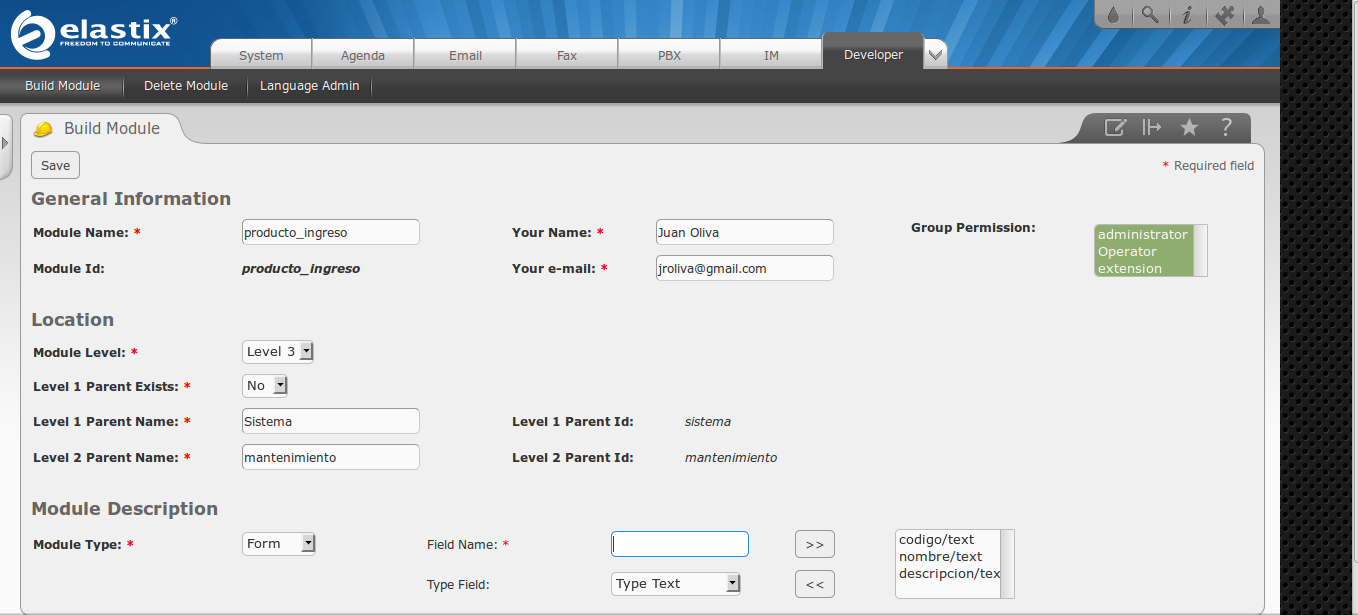Click inside the Field Name input box
Image resolution: width=1358 pixels, height=615 pixels.
pos(679,544)
